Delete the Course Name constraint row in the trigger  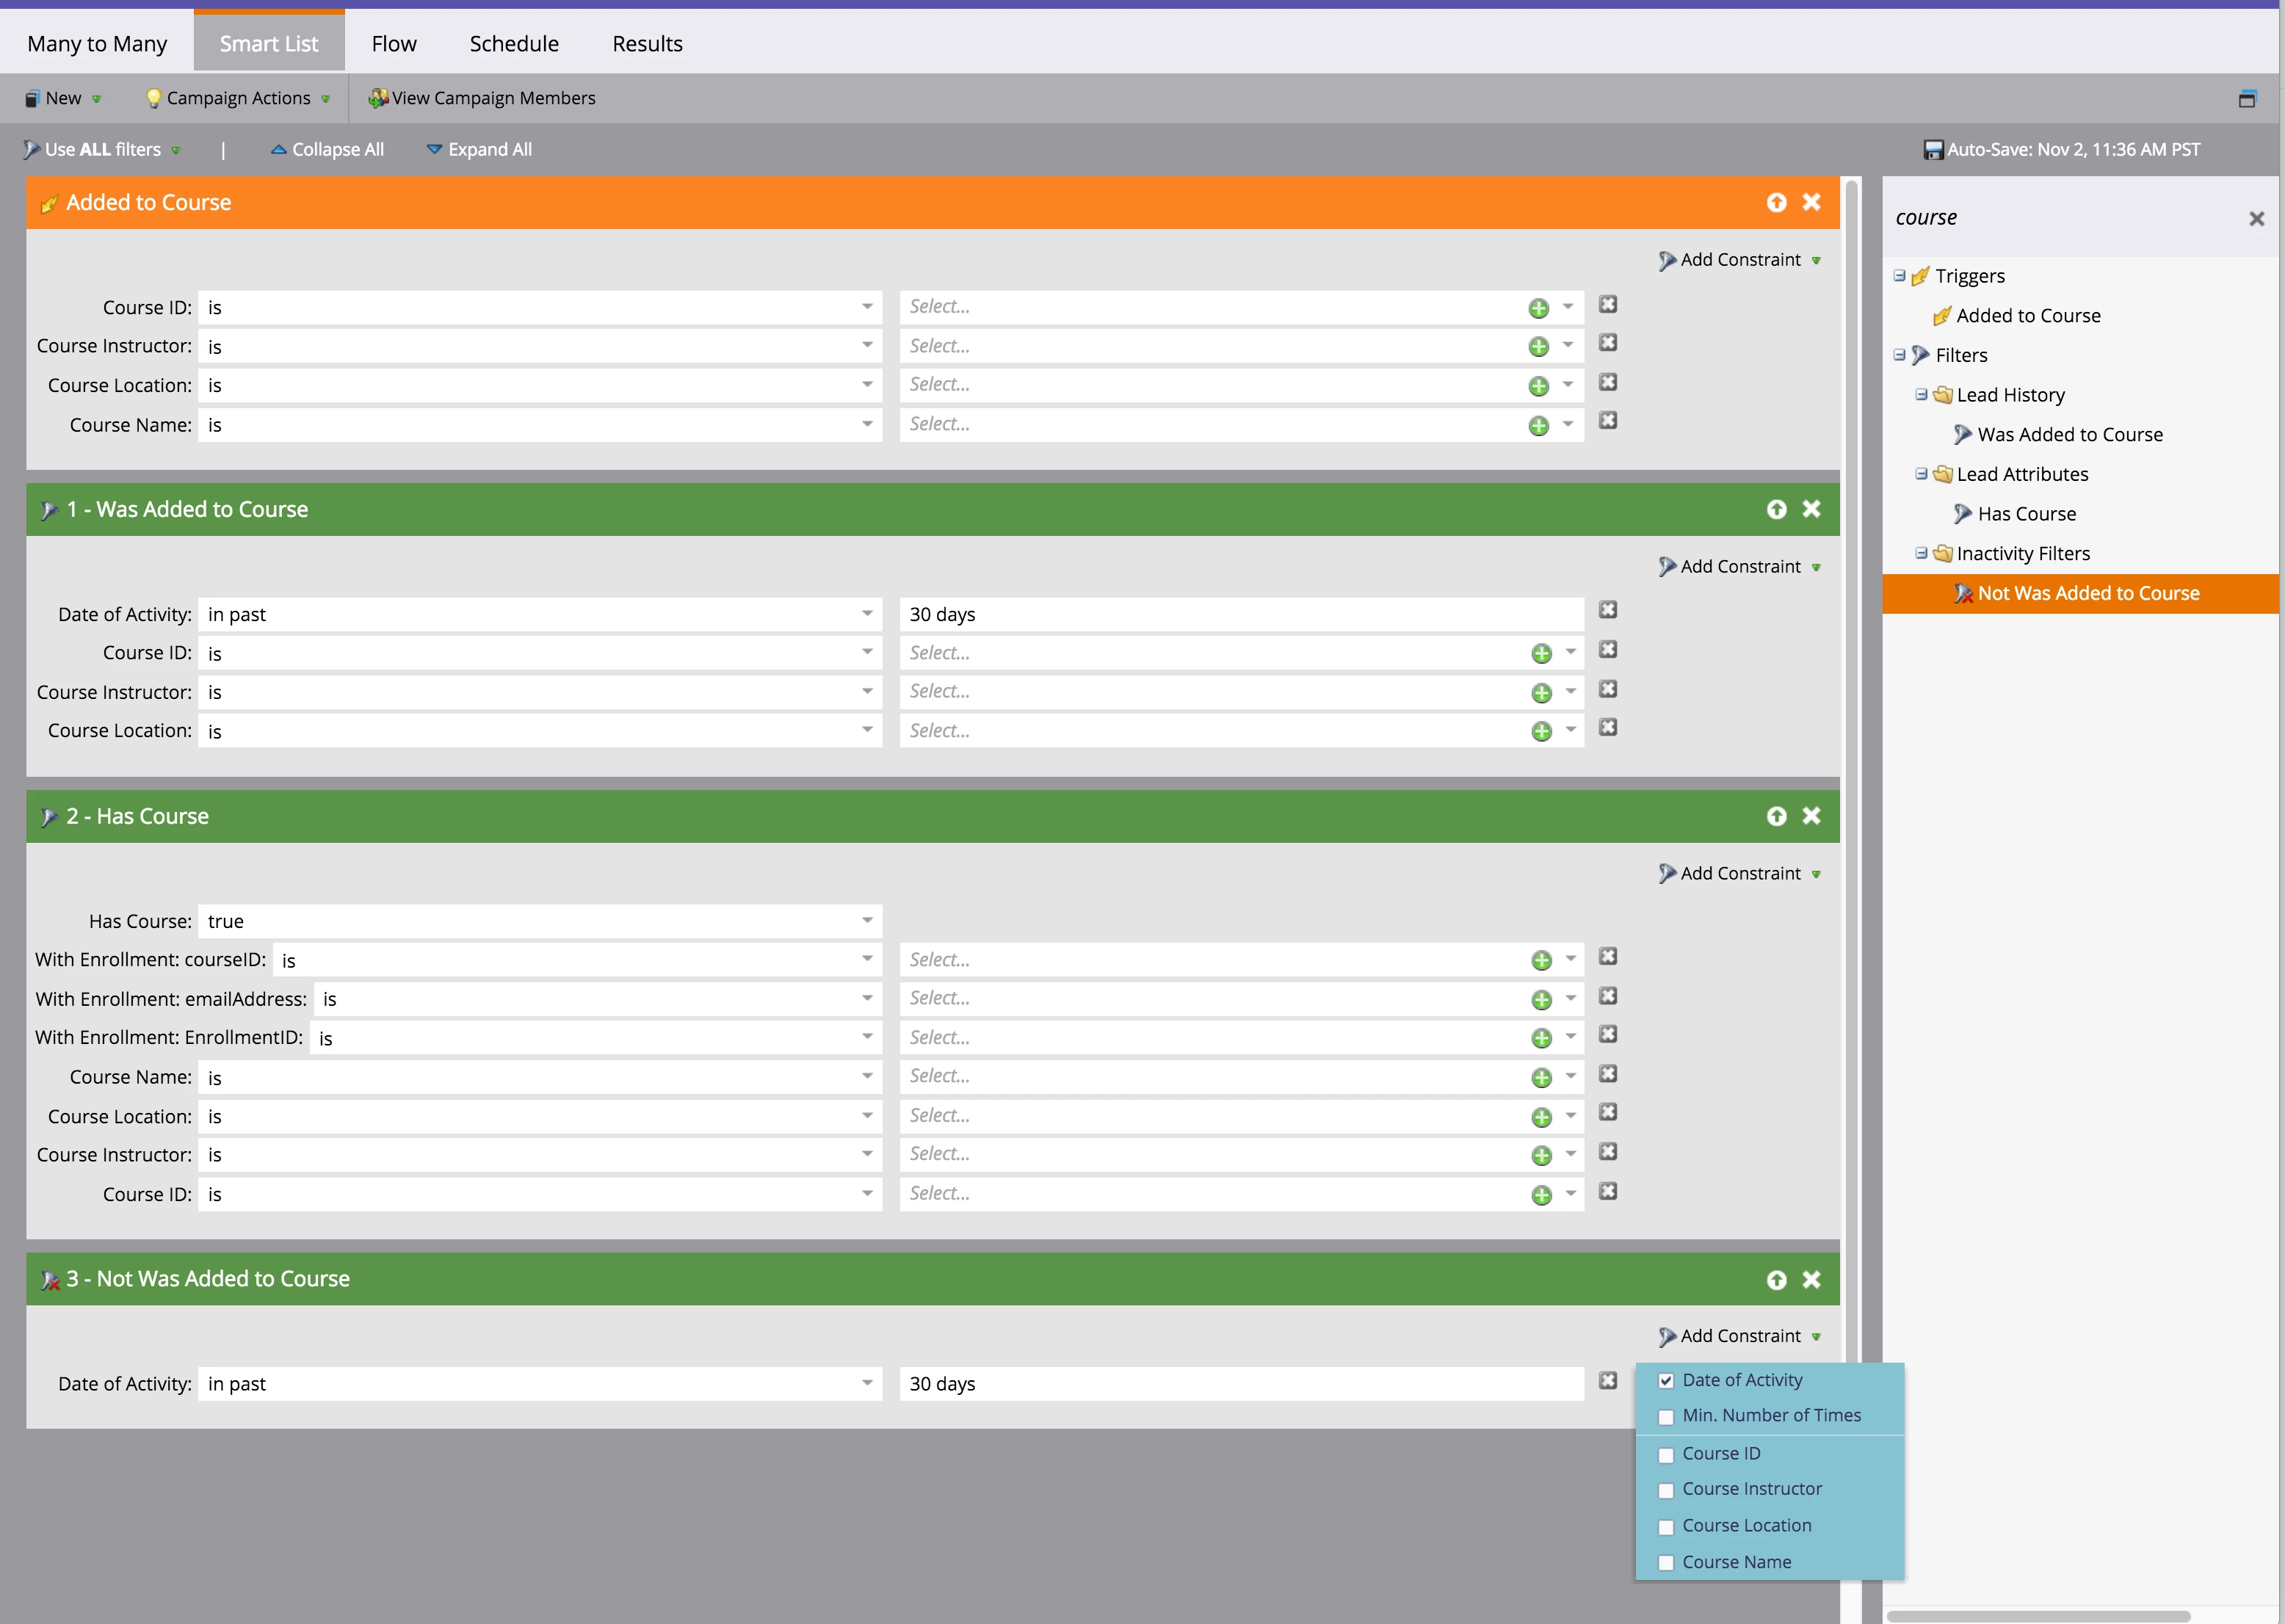click(1607, 421)
